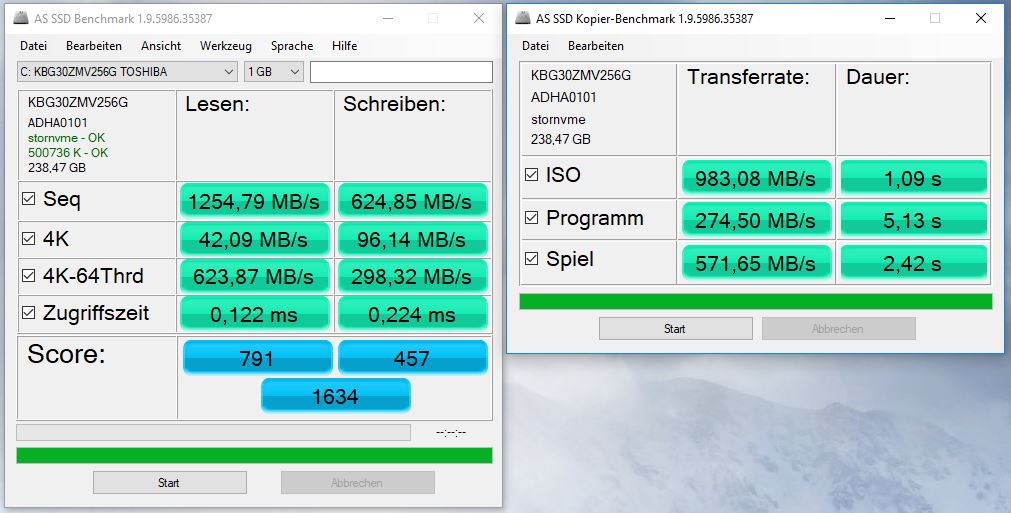1011x513 pixels.
Task: Click the Seq read result 1254,79 MB/s
Action: coord(255,201)
